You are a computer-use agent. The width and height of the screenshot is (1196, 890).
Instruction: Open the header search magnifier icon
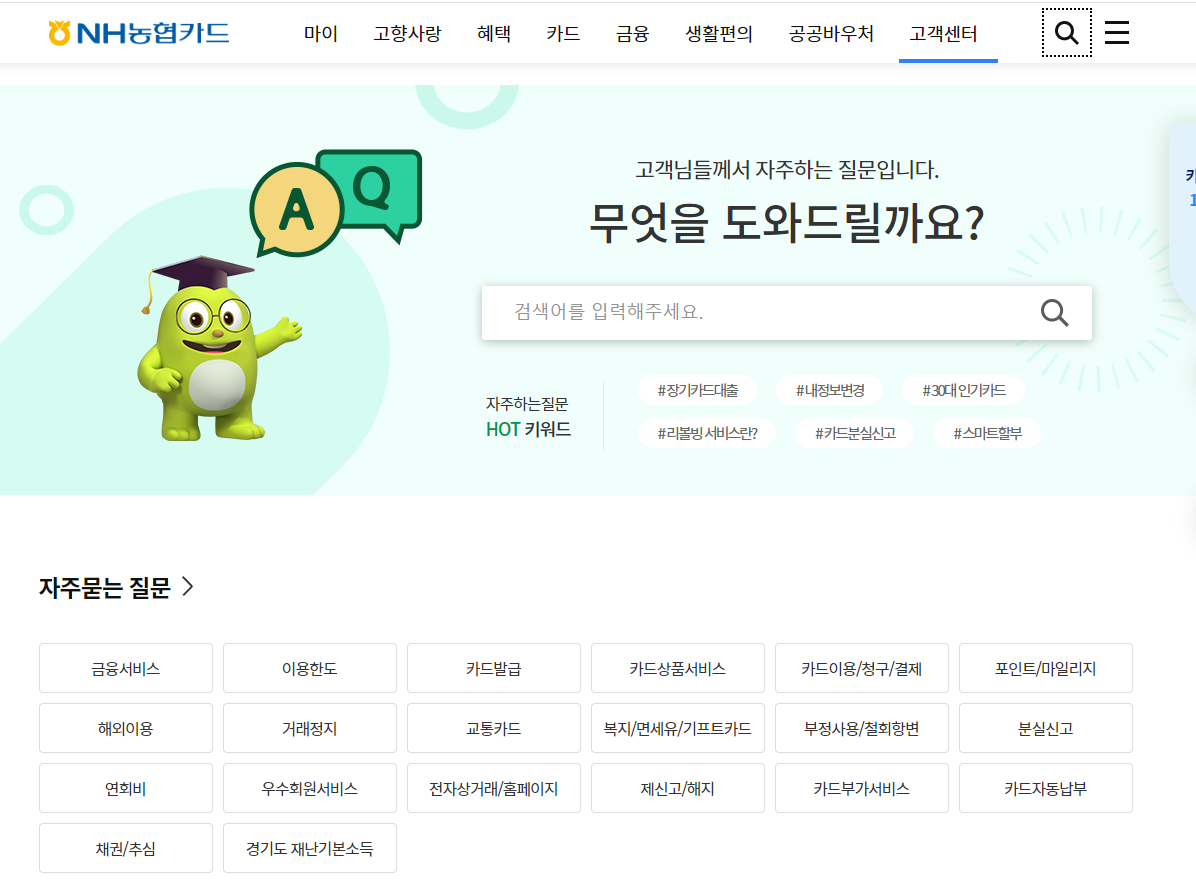pyautogui.click(x=1066, y=33)
